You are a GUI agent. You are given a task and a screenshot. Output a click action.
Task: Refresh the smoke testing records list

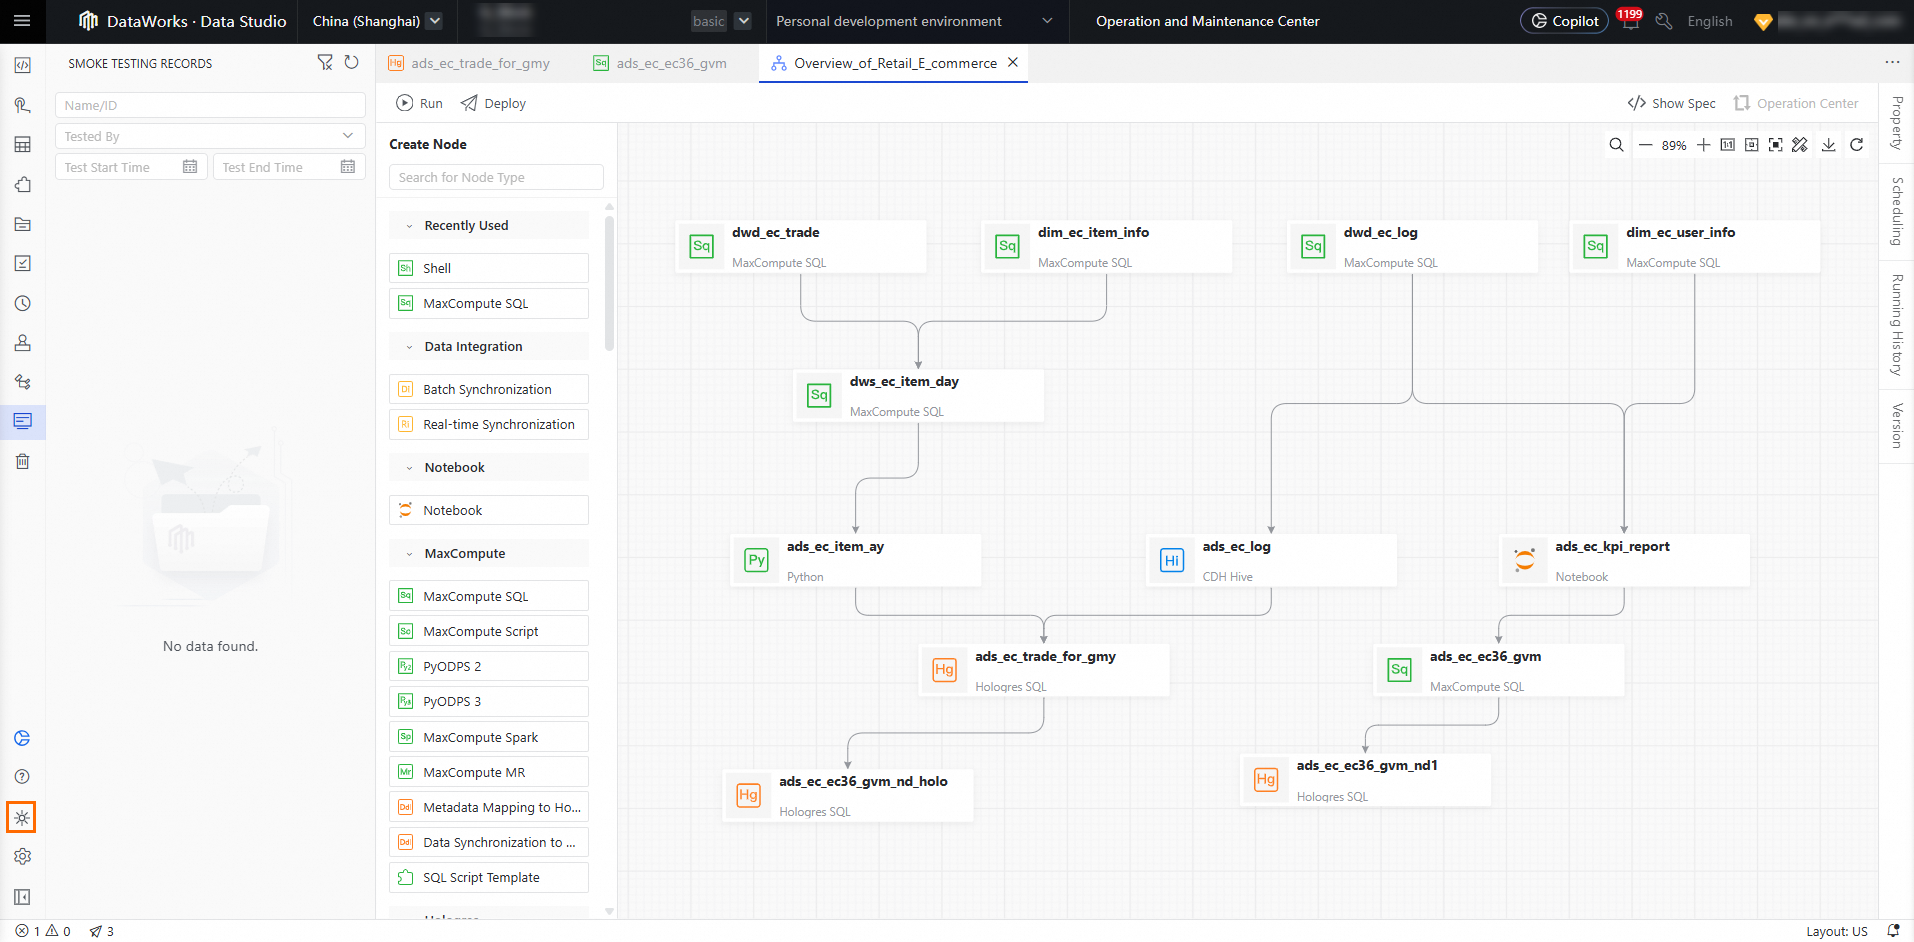351,63
